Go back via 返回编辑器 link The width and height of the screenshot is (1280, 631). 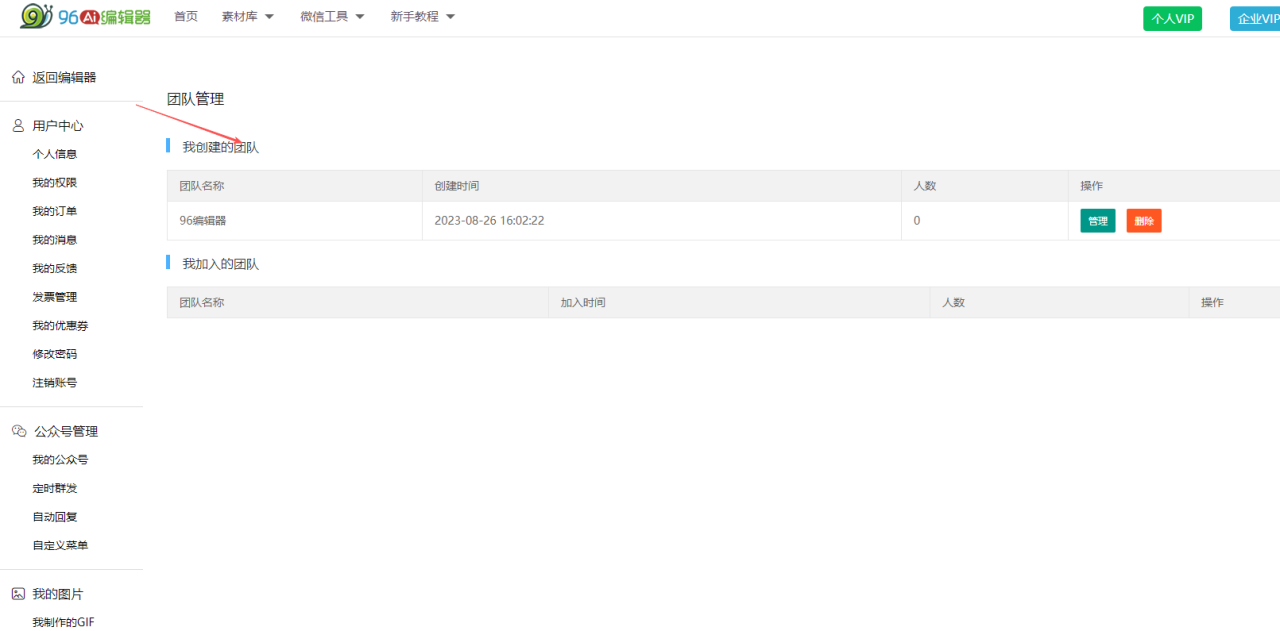[64, 77]
